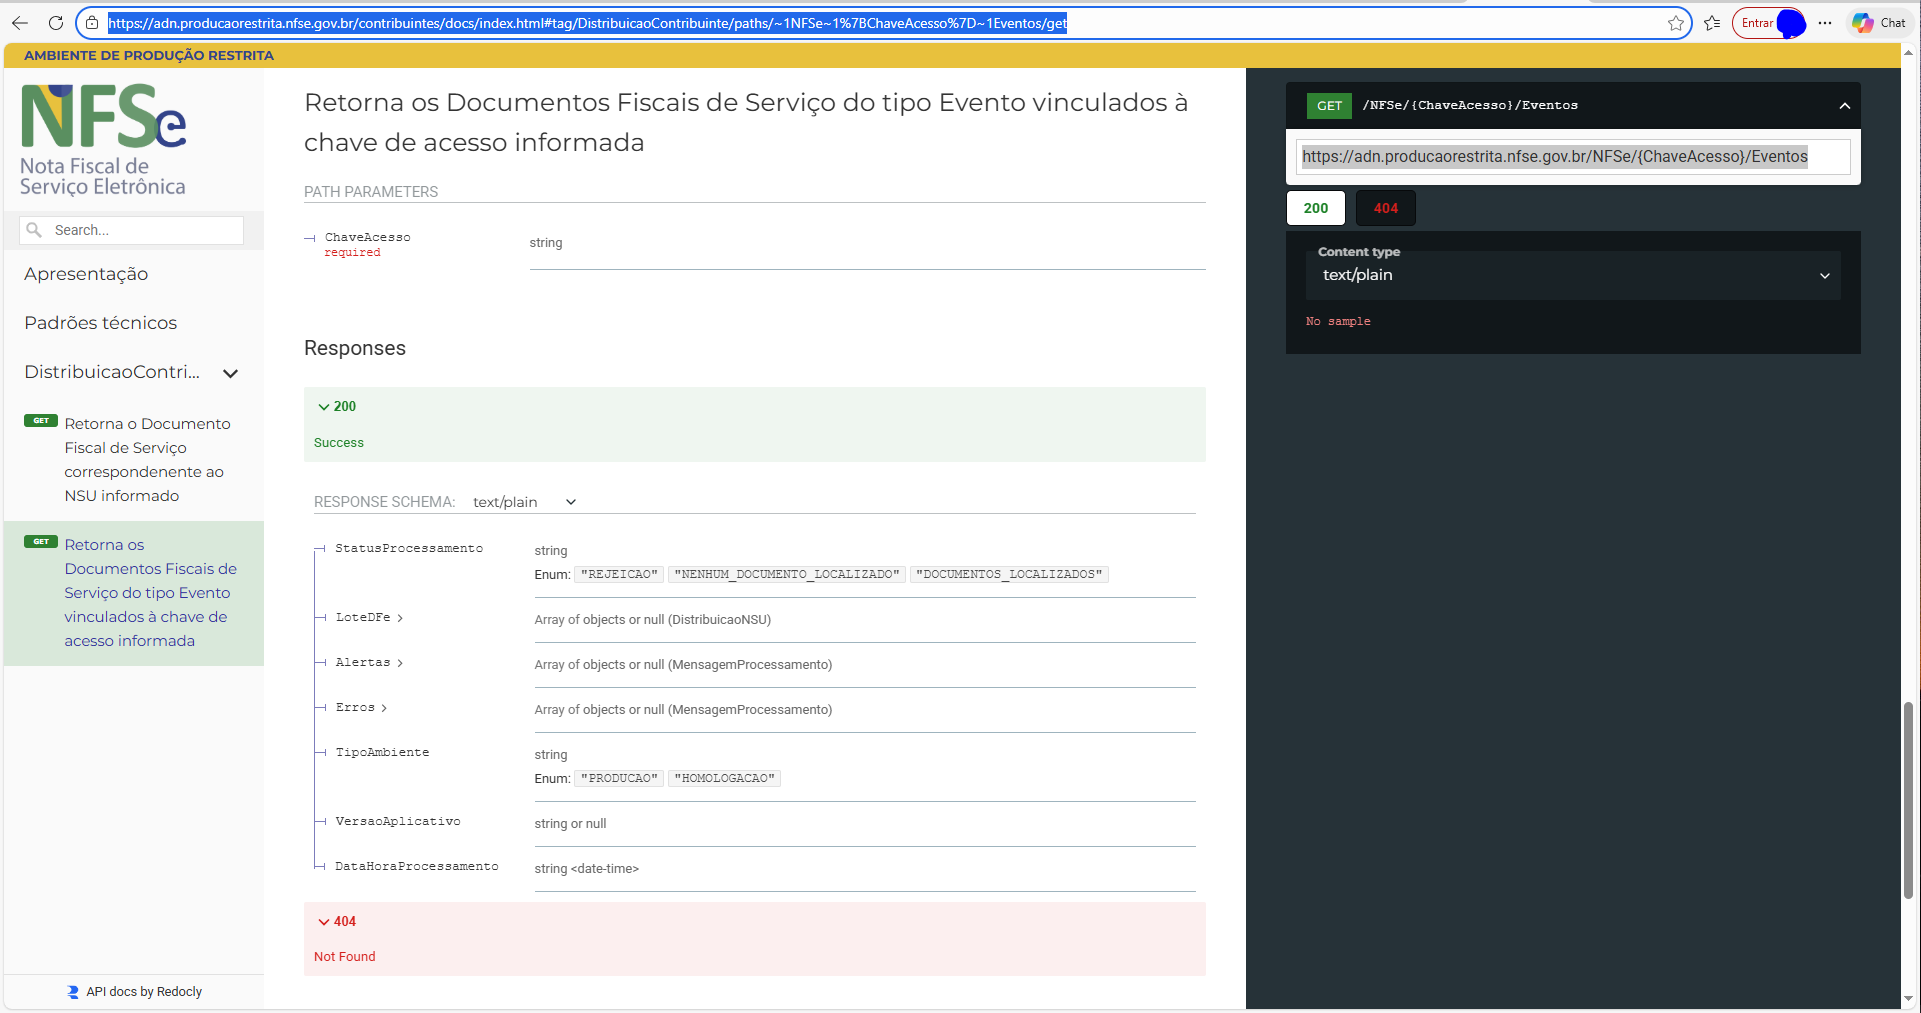The height and width of the screenshot is (1013, 1921).
Task: Open the Padrões técnicos sidebar item
Action: [x=100, y=323]
